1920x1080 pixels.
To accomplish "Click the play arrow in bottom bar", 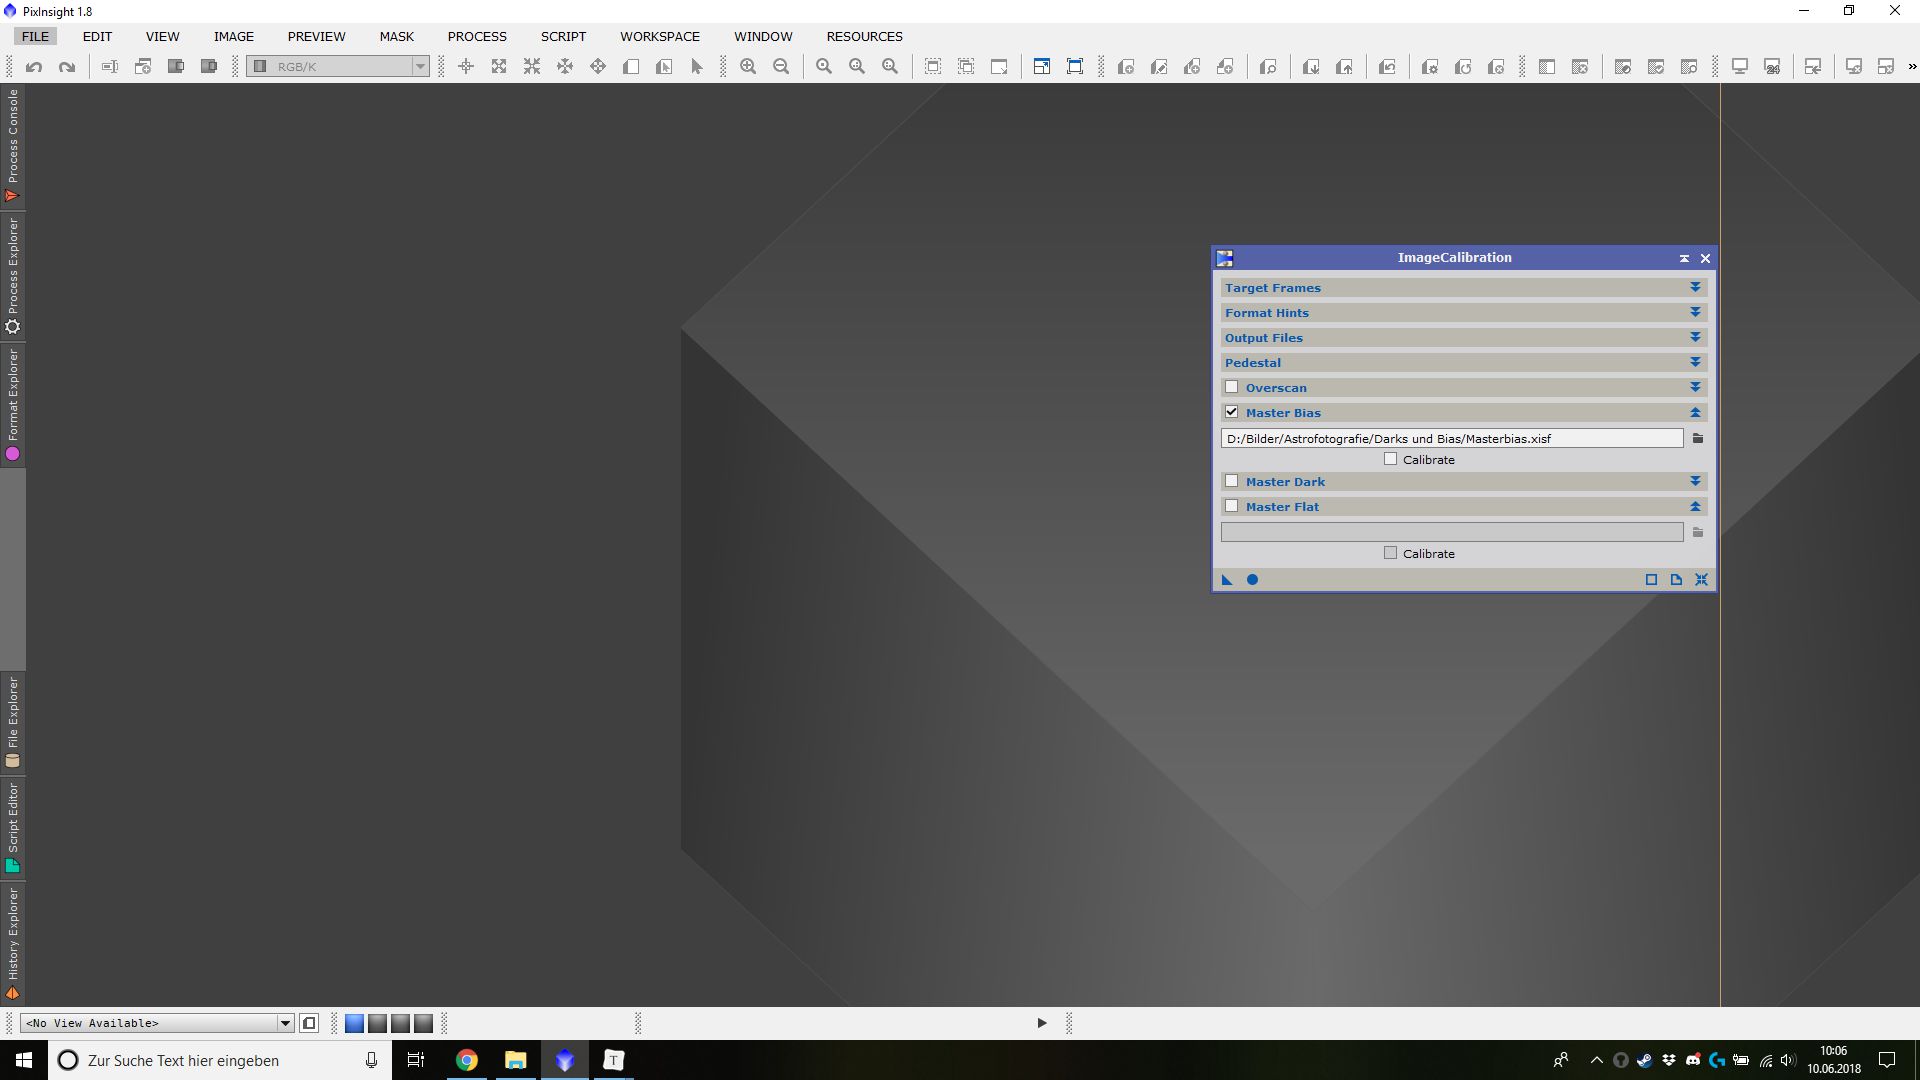I will coord(1042,1023).
